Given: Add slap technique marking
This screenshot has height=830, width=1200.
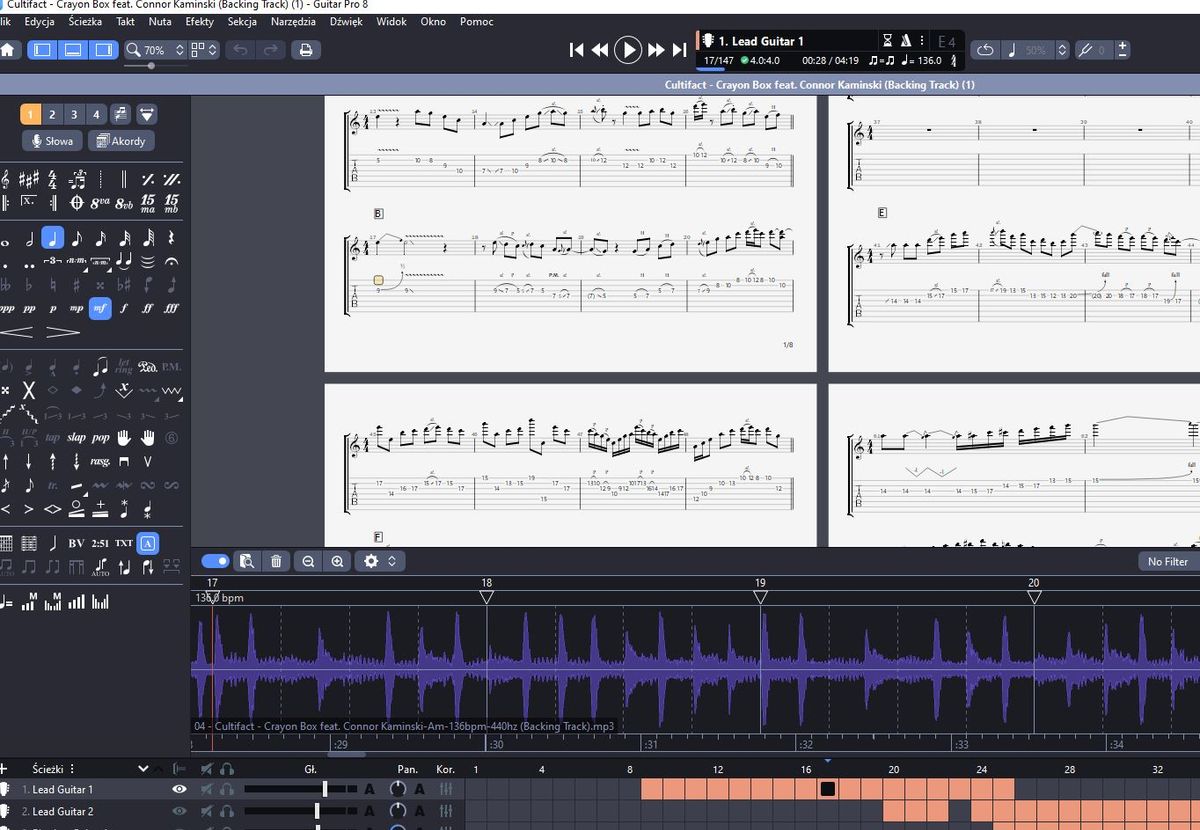Looking at the screenshot, I should coord(76,437).
